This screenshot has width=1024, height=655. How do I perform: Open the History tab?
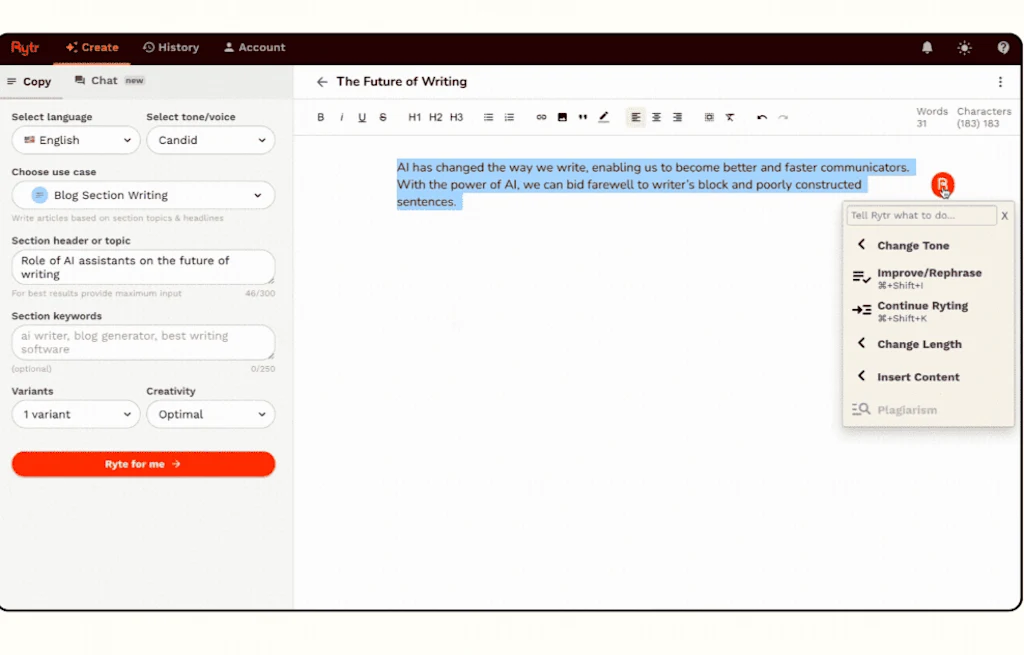pos(171,47)
